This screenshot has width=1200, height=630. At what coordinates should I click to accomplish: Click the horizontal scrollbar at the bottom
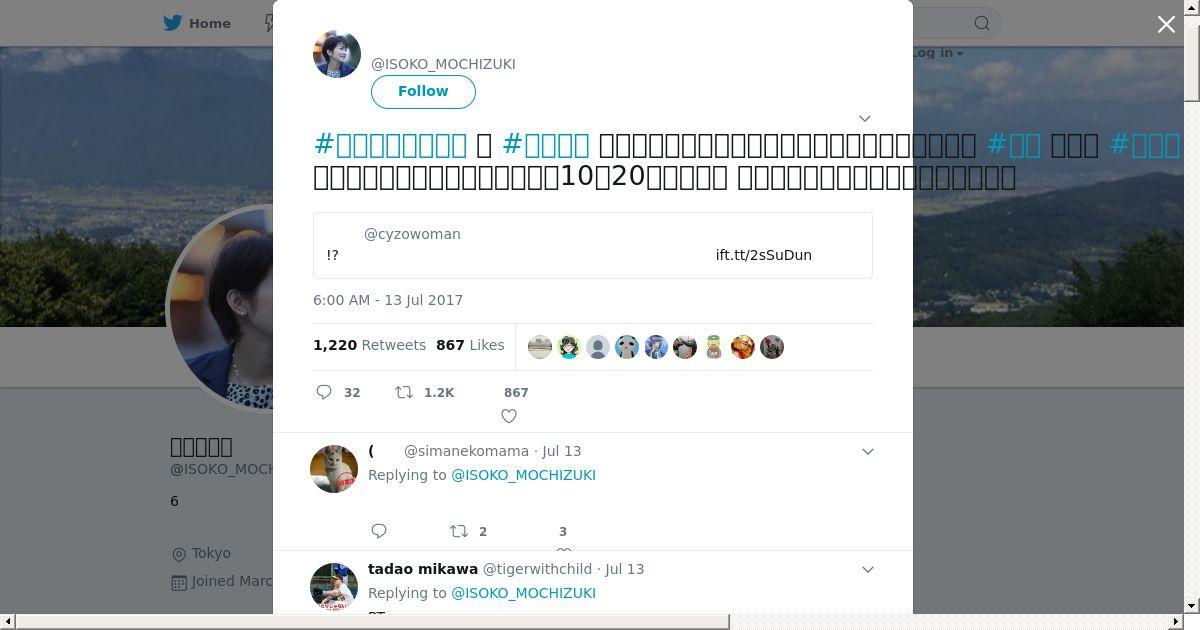(372, 622)
